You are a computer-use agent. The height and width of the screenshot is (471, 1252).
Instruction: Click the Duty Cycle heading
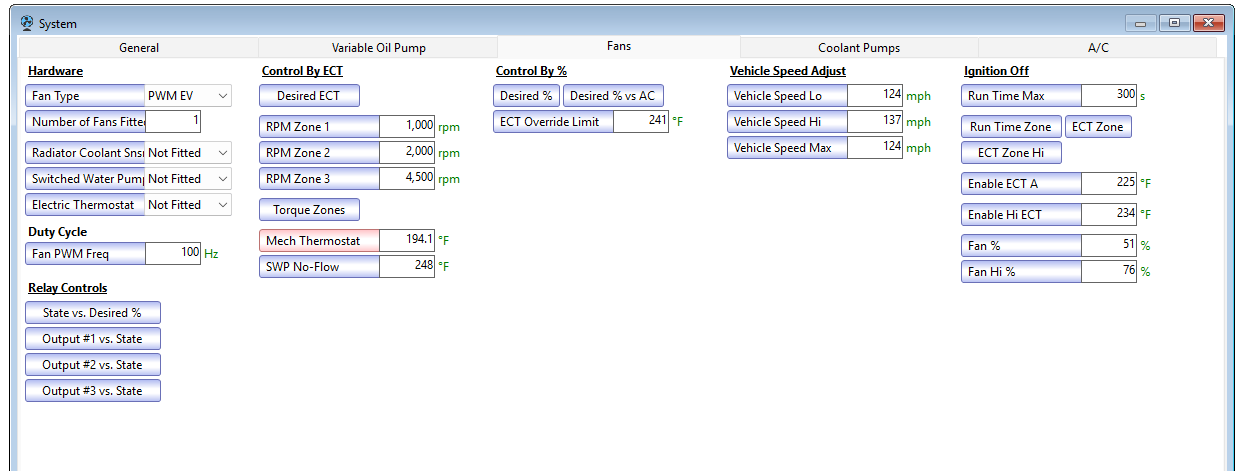pyautogui.click(x=57, y=232)
